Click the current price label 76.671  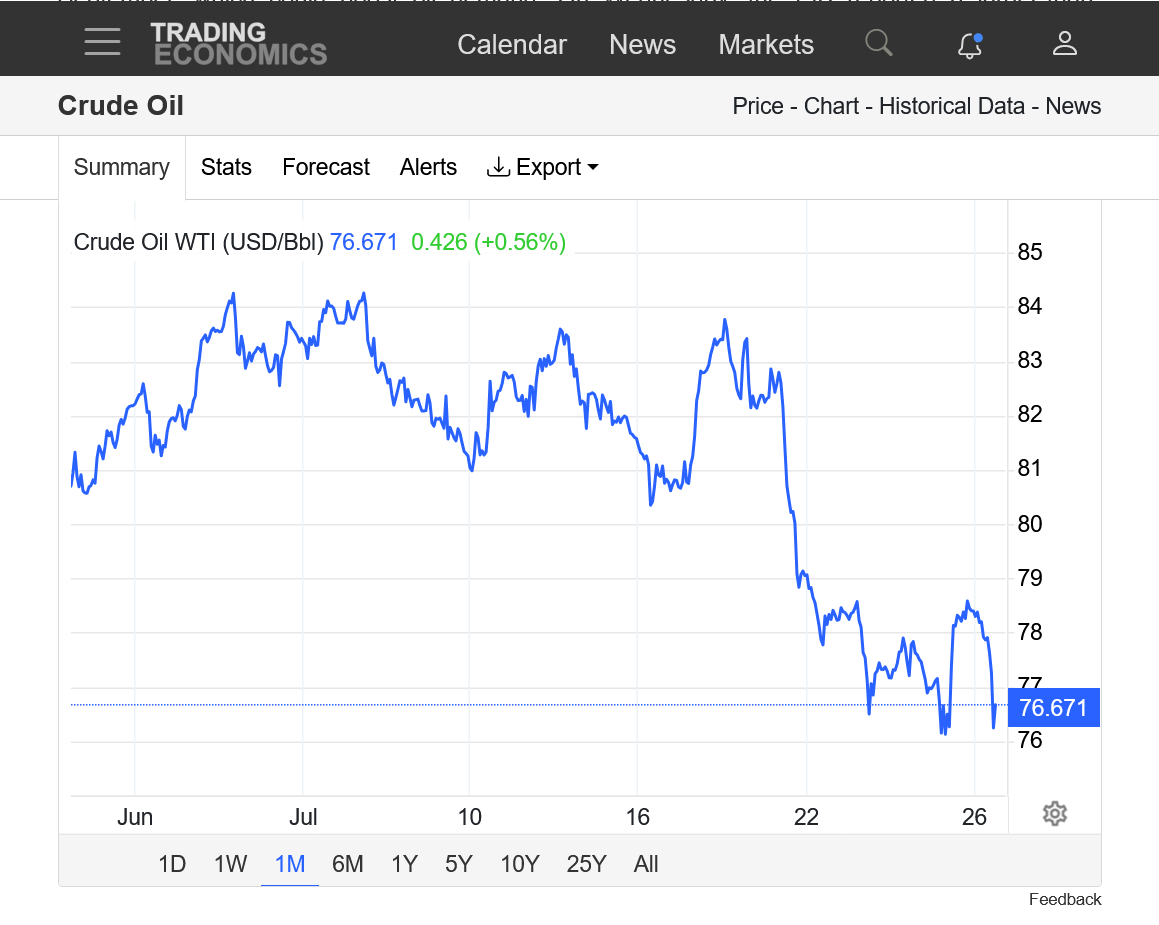1053,709
